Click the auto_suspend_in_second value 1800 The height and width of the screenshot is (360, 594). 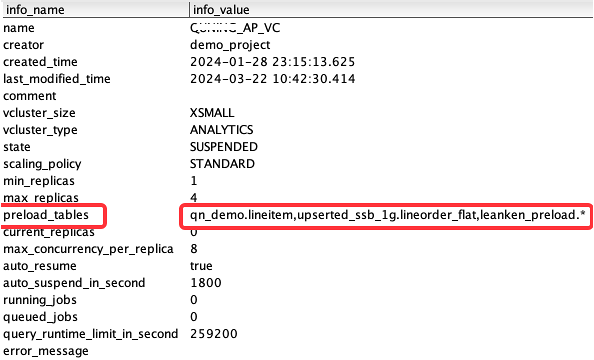pos(206,283)
